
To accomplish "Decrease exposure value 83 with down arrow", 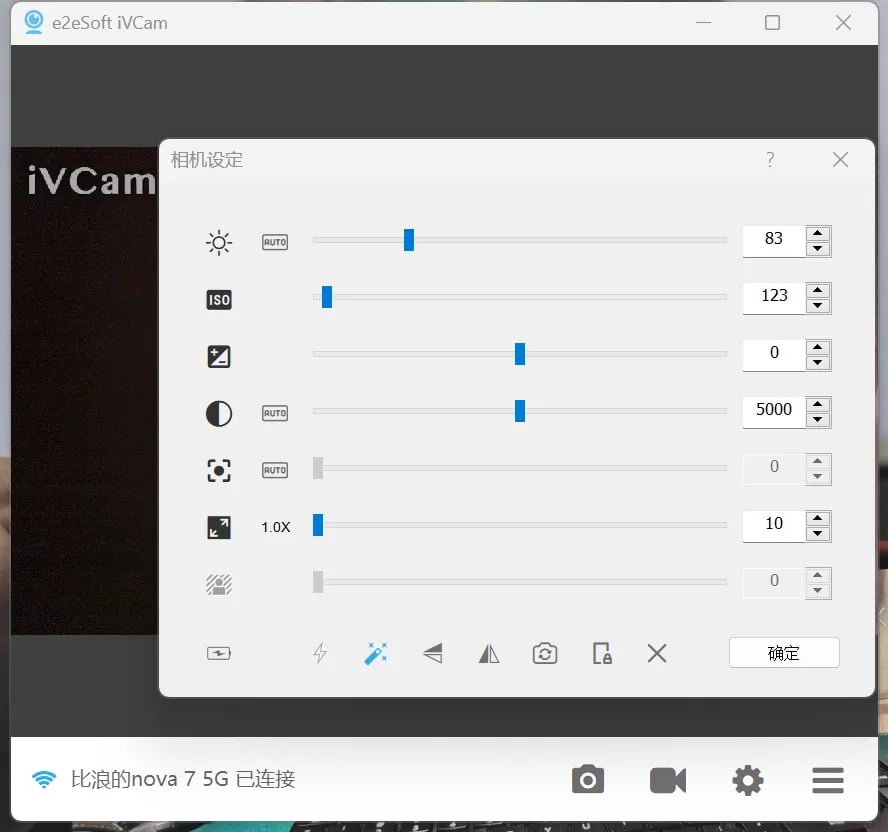I will [x=818, y=249].
